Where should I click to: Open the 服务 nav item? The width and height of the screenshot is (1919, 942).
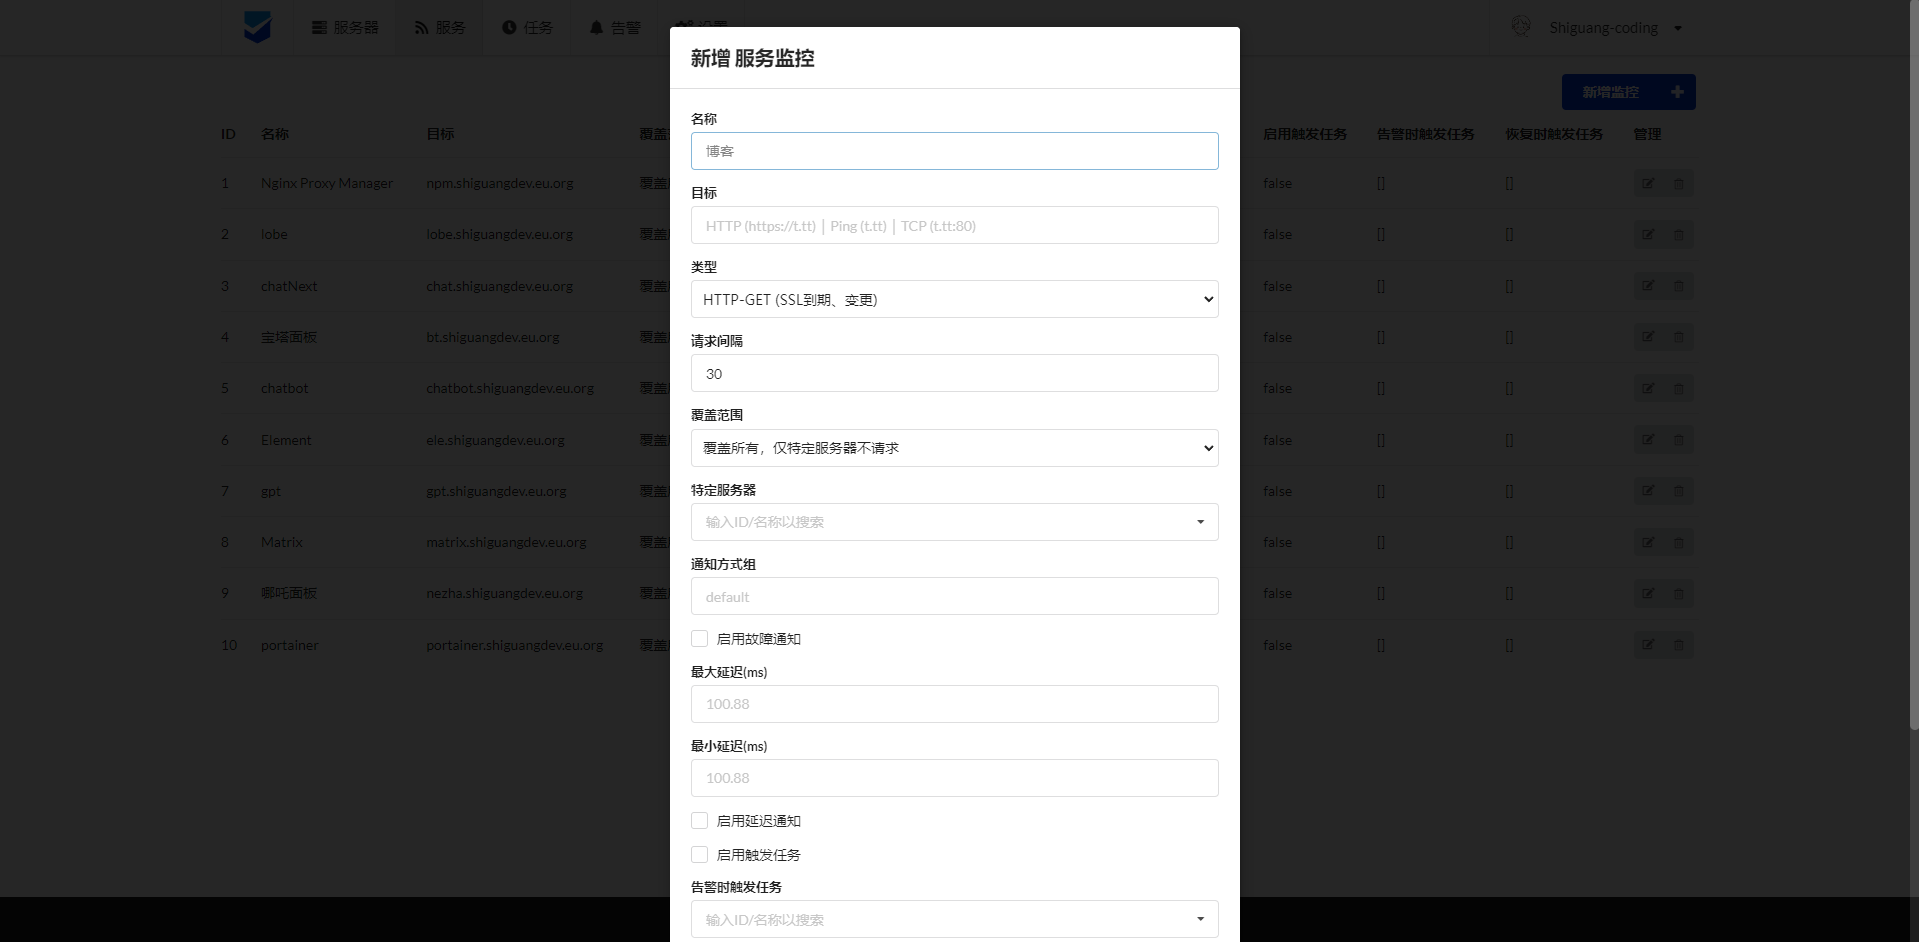(440, 27)
